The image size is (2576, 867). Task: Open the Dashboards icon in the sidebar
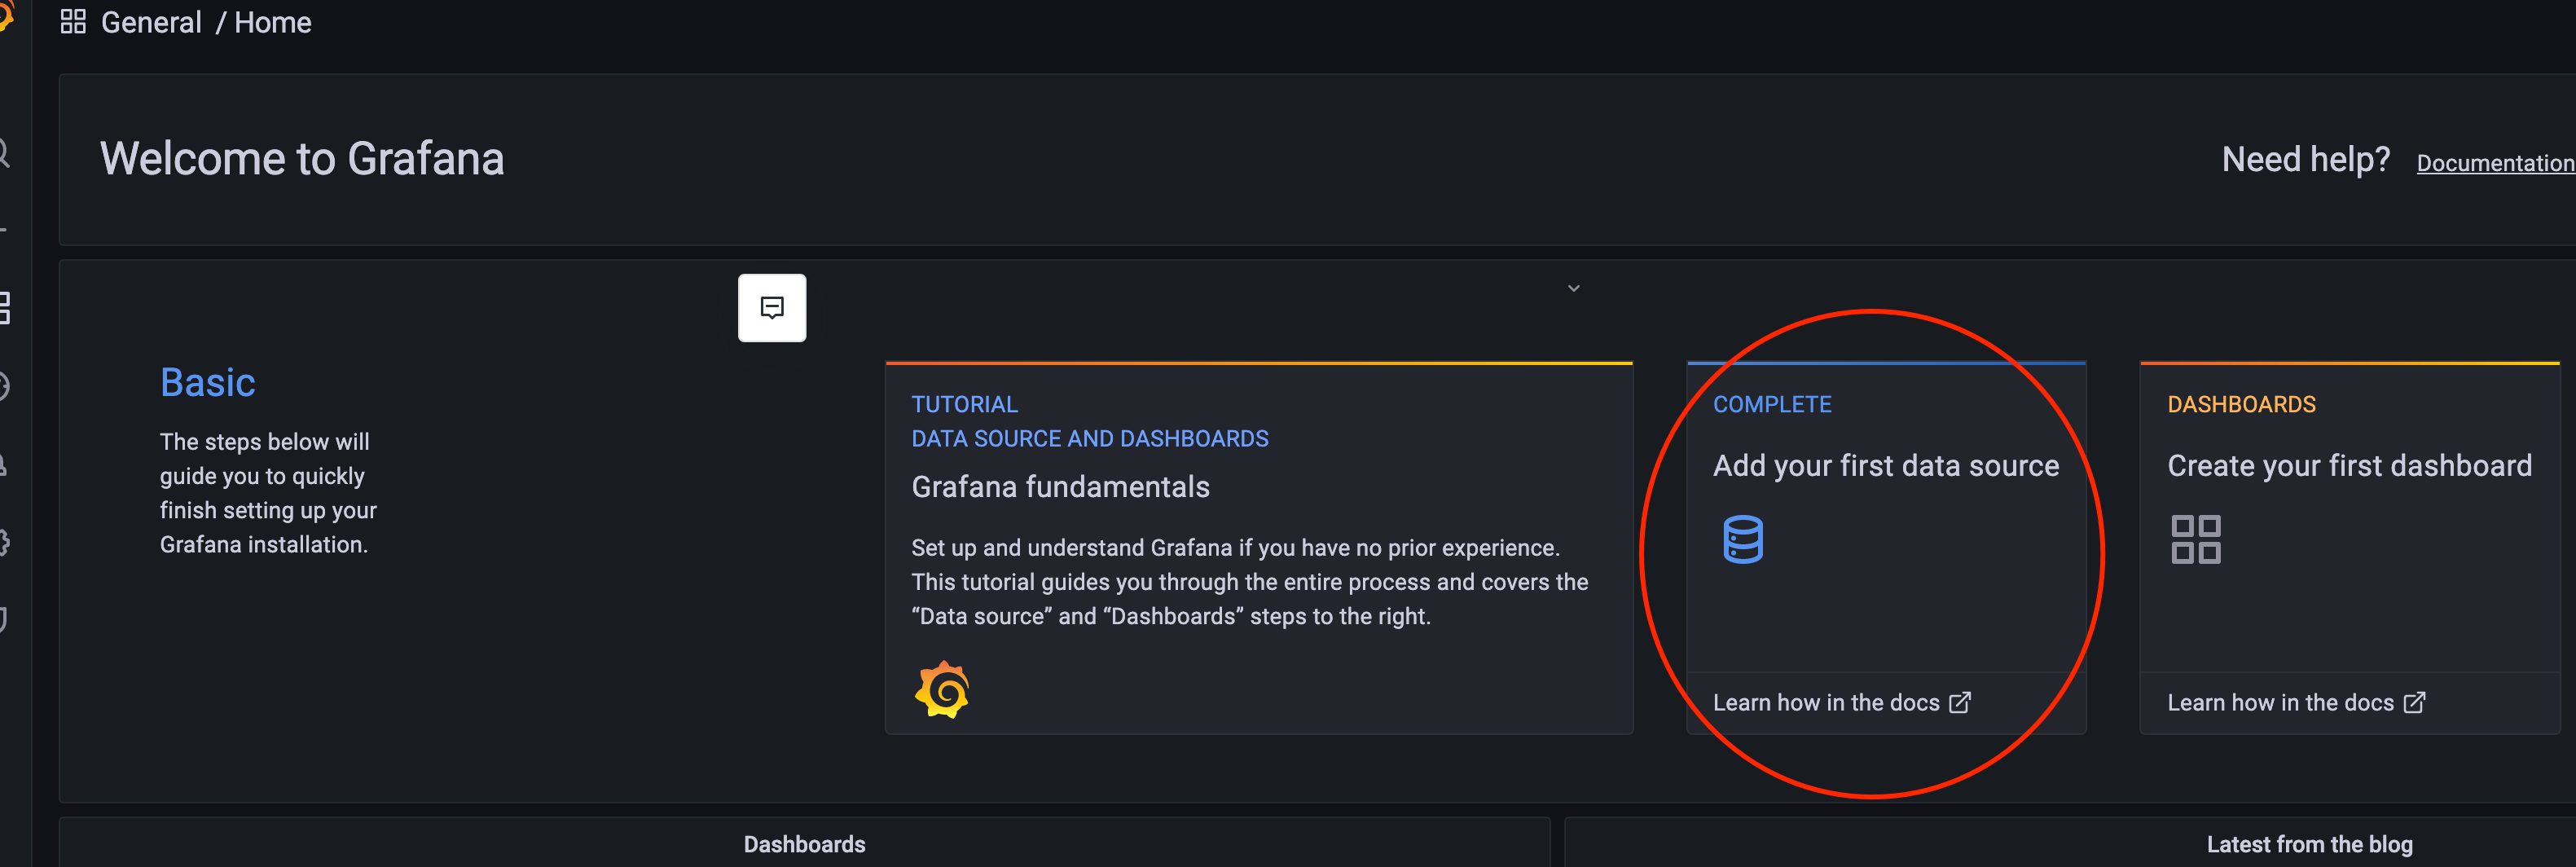(4, 308)
